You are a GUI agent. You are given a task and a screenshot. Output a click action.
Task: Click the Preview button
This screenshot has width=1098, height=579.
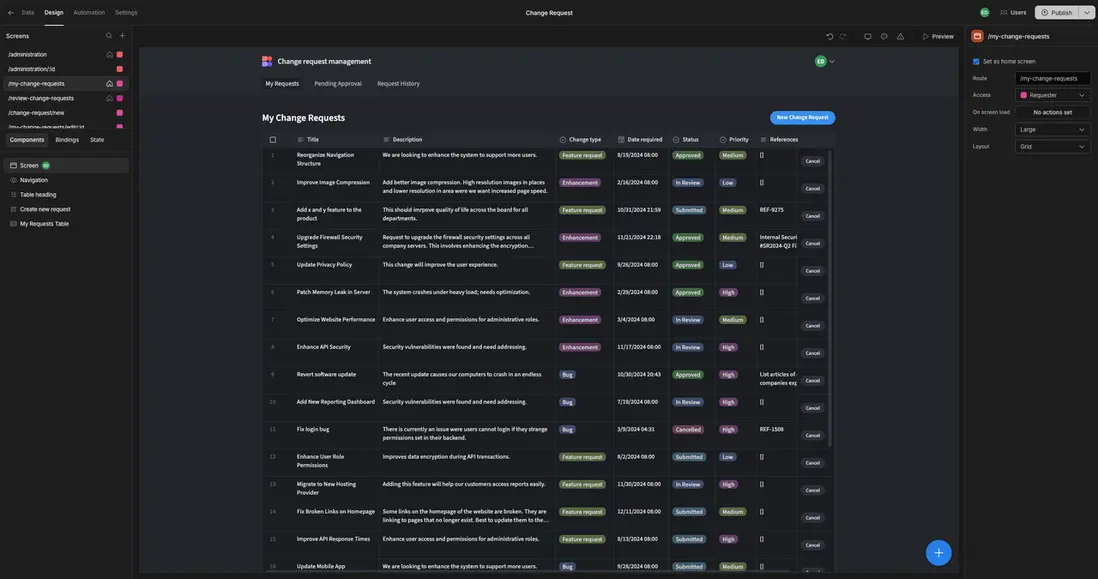tap(937, 36)
